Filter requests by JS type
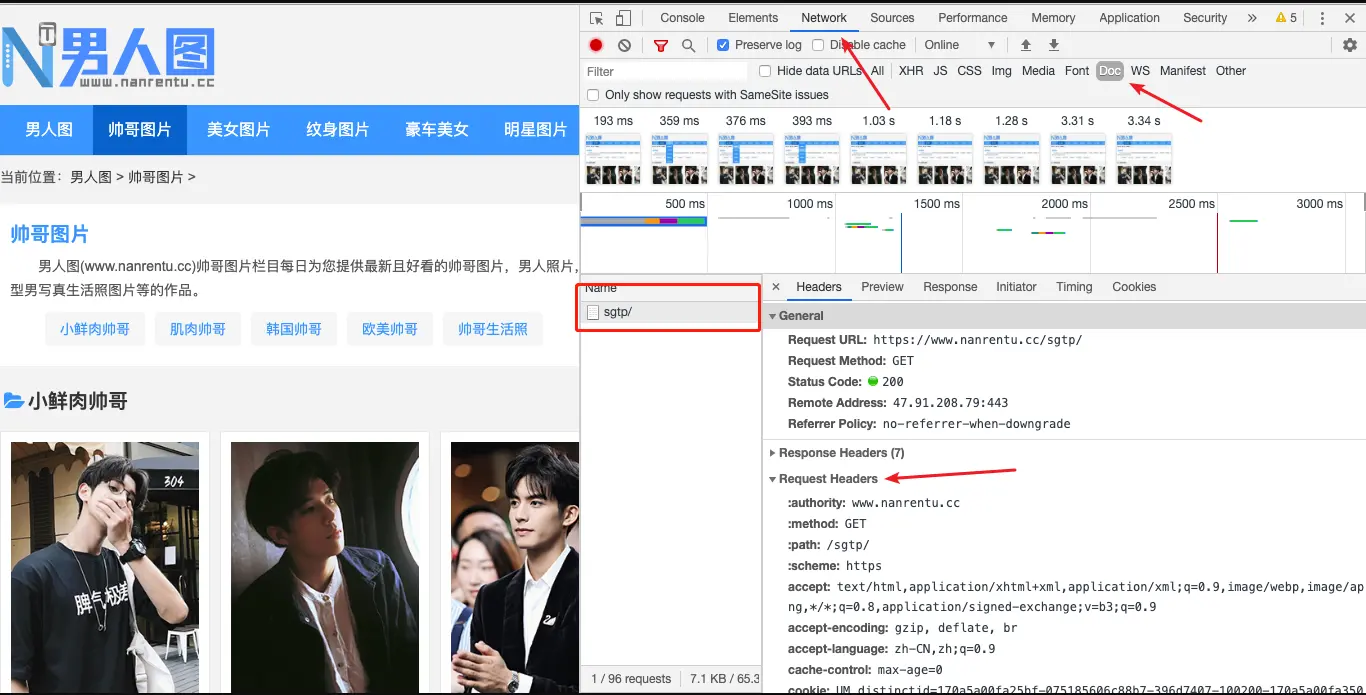The height and width of the screenshot is (695, 1366). click(x=940, y=71)
